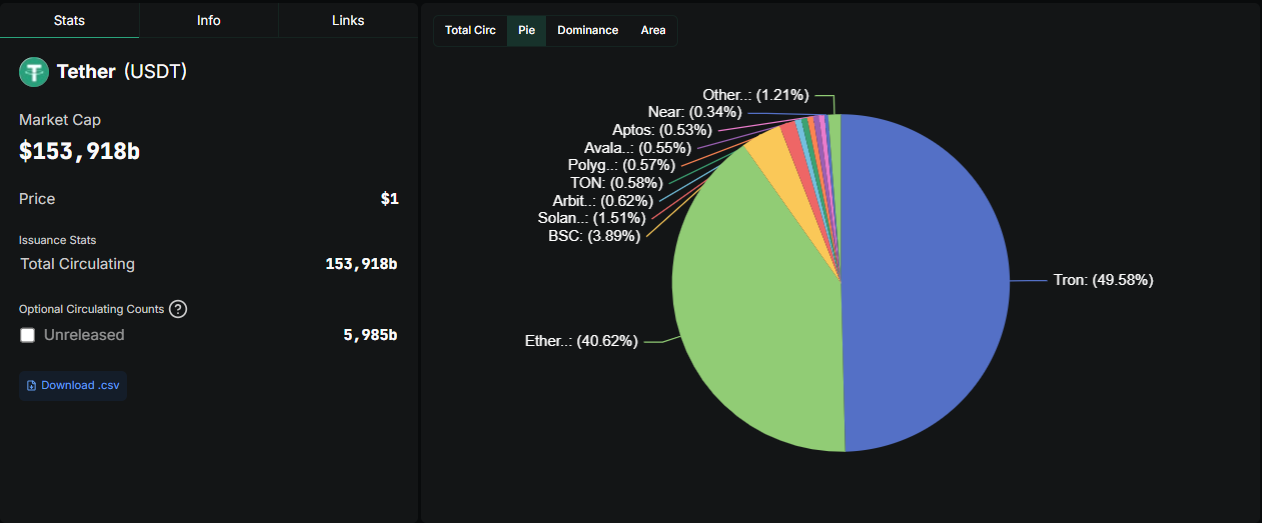Image resolution: width=1262 pixels, height=523 pixels.
Task: Click the Market Cap label
Action: [60, 120]
